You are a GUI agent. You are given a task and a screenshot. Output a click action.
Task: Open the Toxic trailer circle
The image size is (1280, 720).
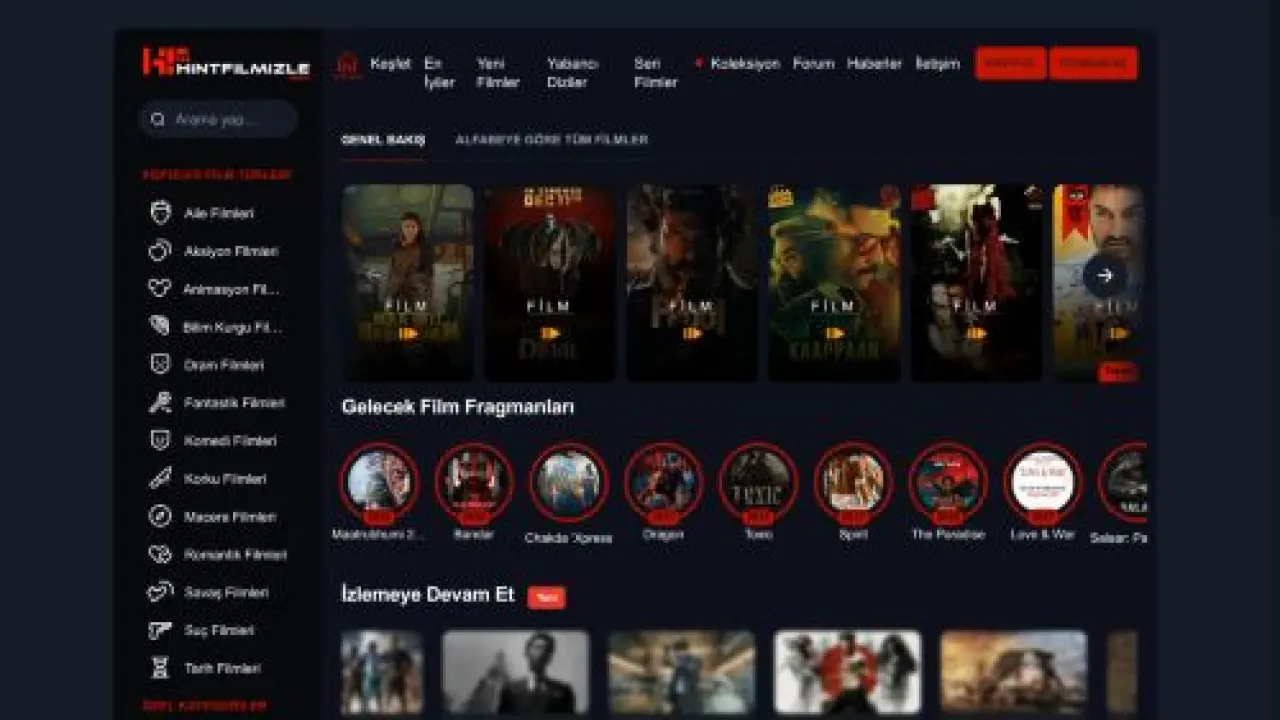758,483
